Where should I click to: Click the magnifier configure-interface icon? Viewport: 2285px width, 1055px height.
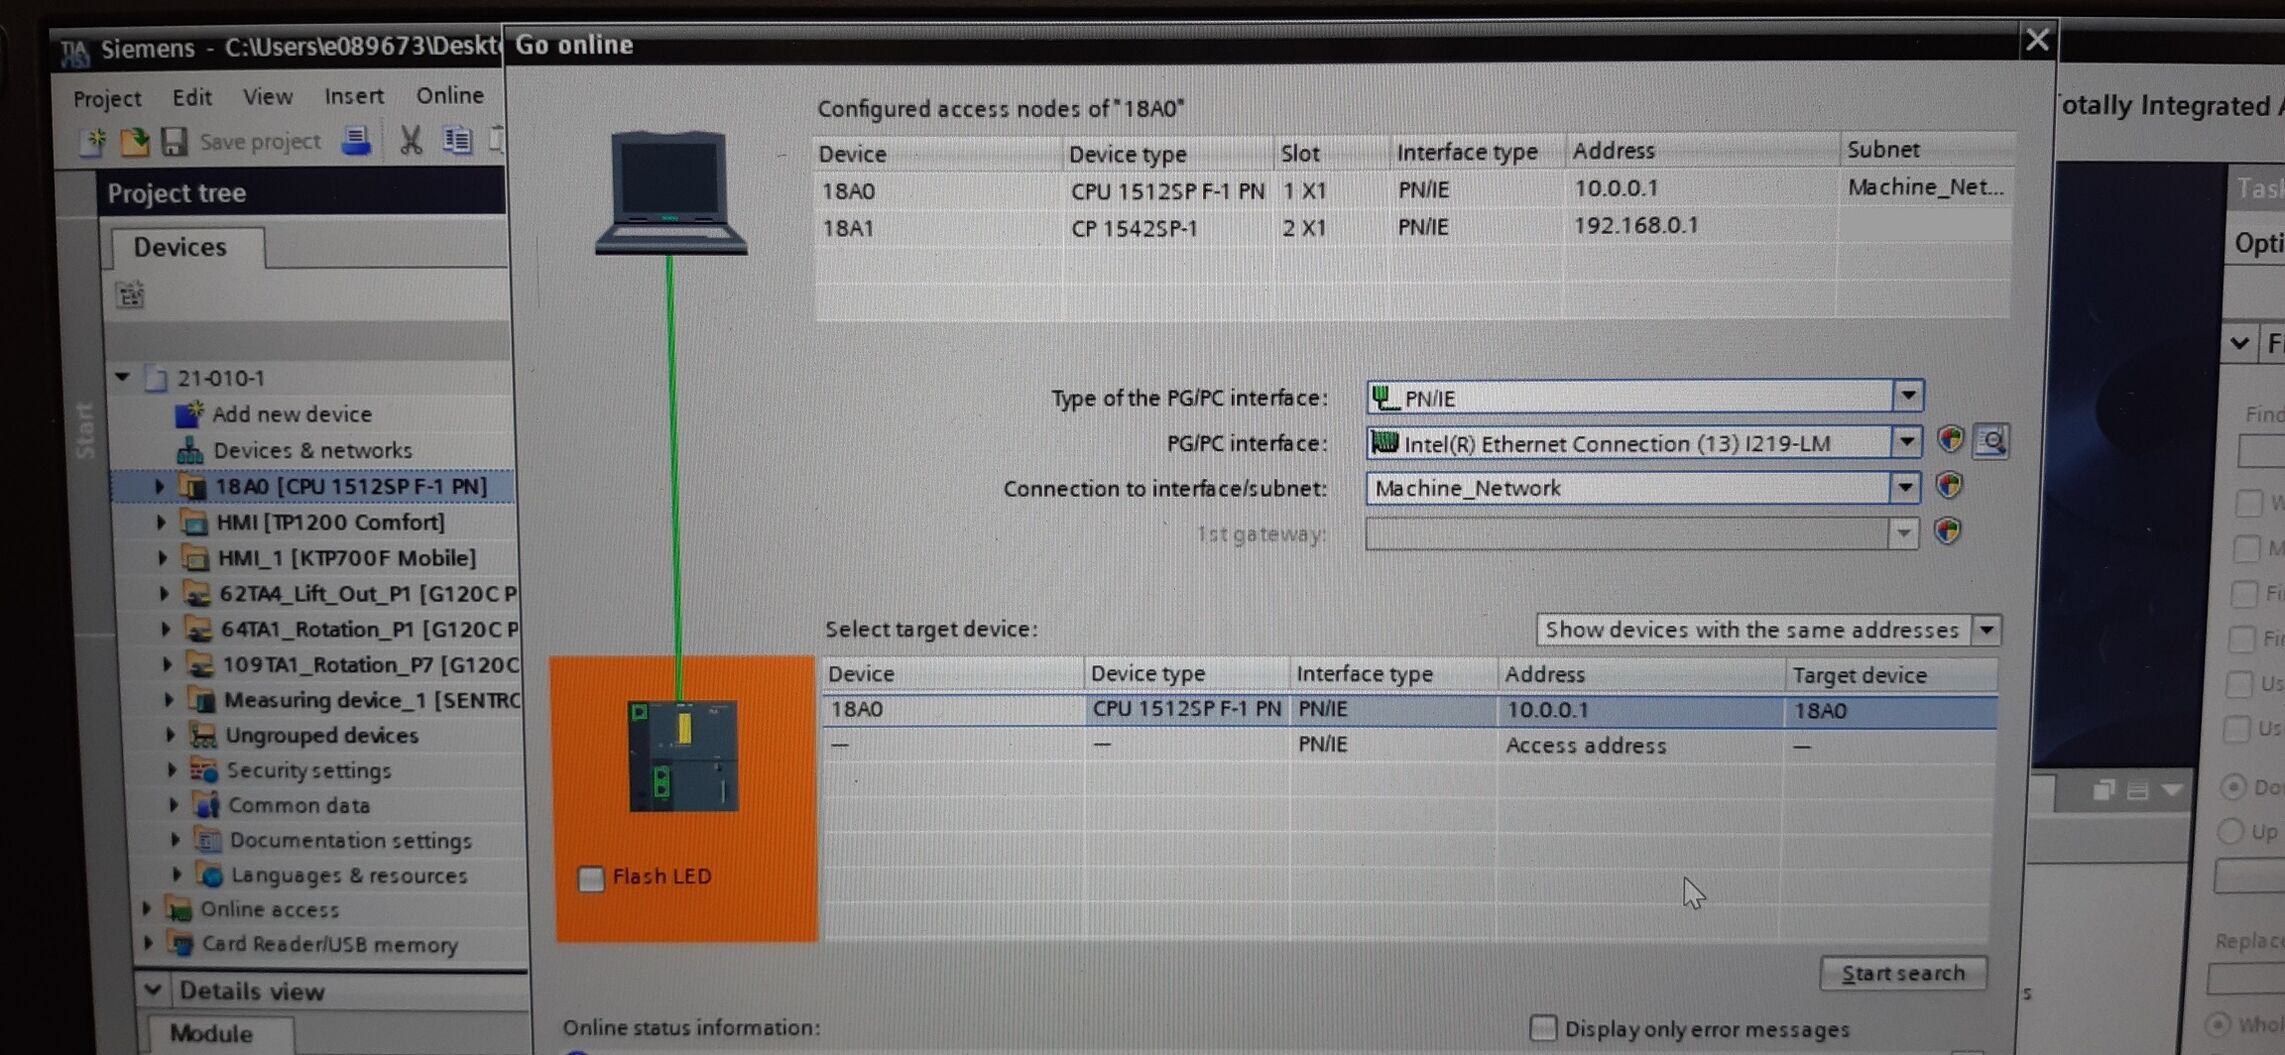click(1991, 441)
